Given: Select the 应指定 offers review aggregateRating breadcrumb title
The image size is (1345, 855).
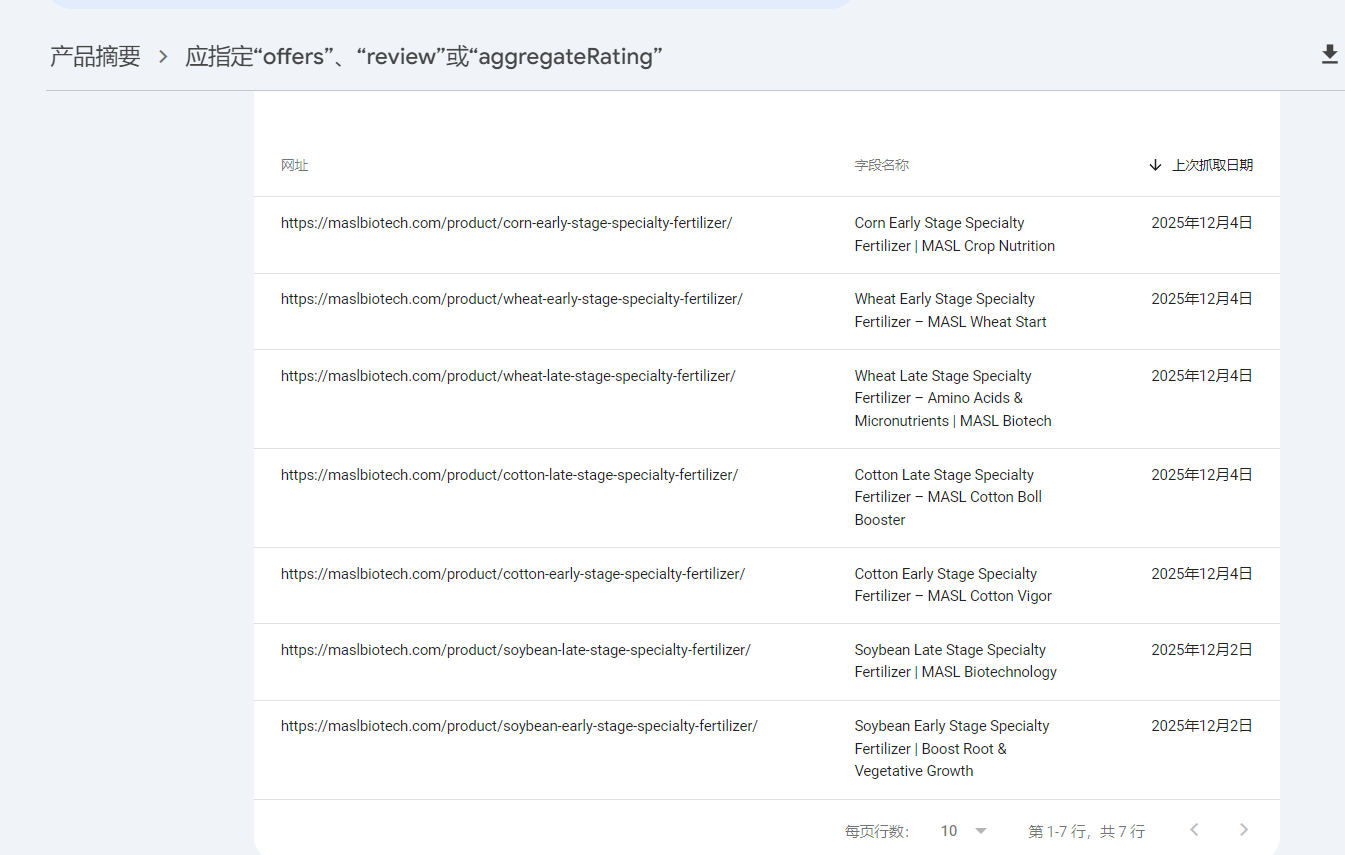Looking at the screenshot, I should (x=424, y=57).
